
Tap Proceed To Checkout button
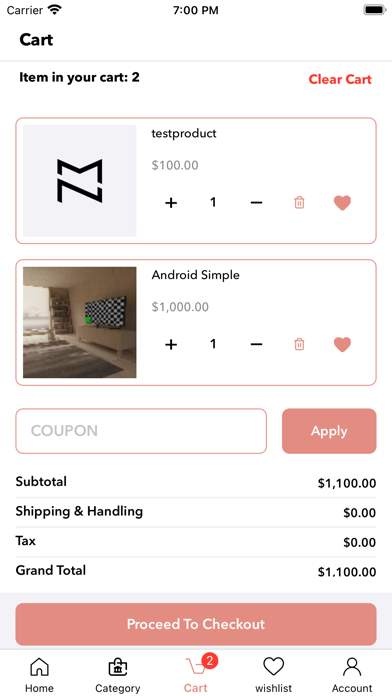[x=196, y=624]
